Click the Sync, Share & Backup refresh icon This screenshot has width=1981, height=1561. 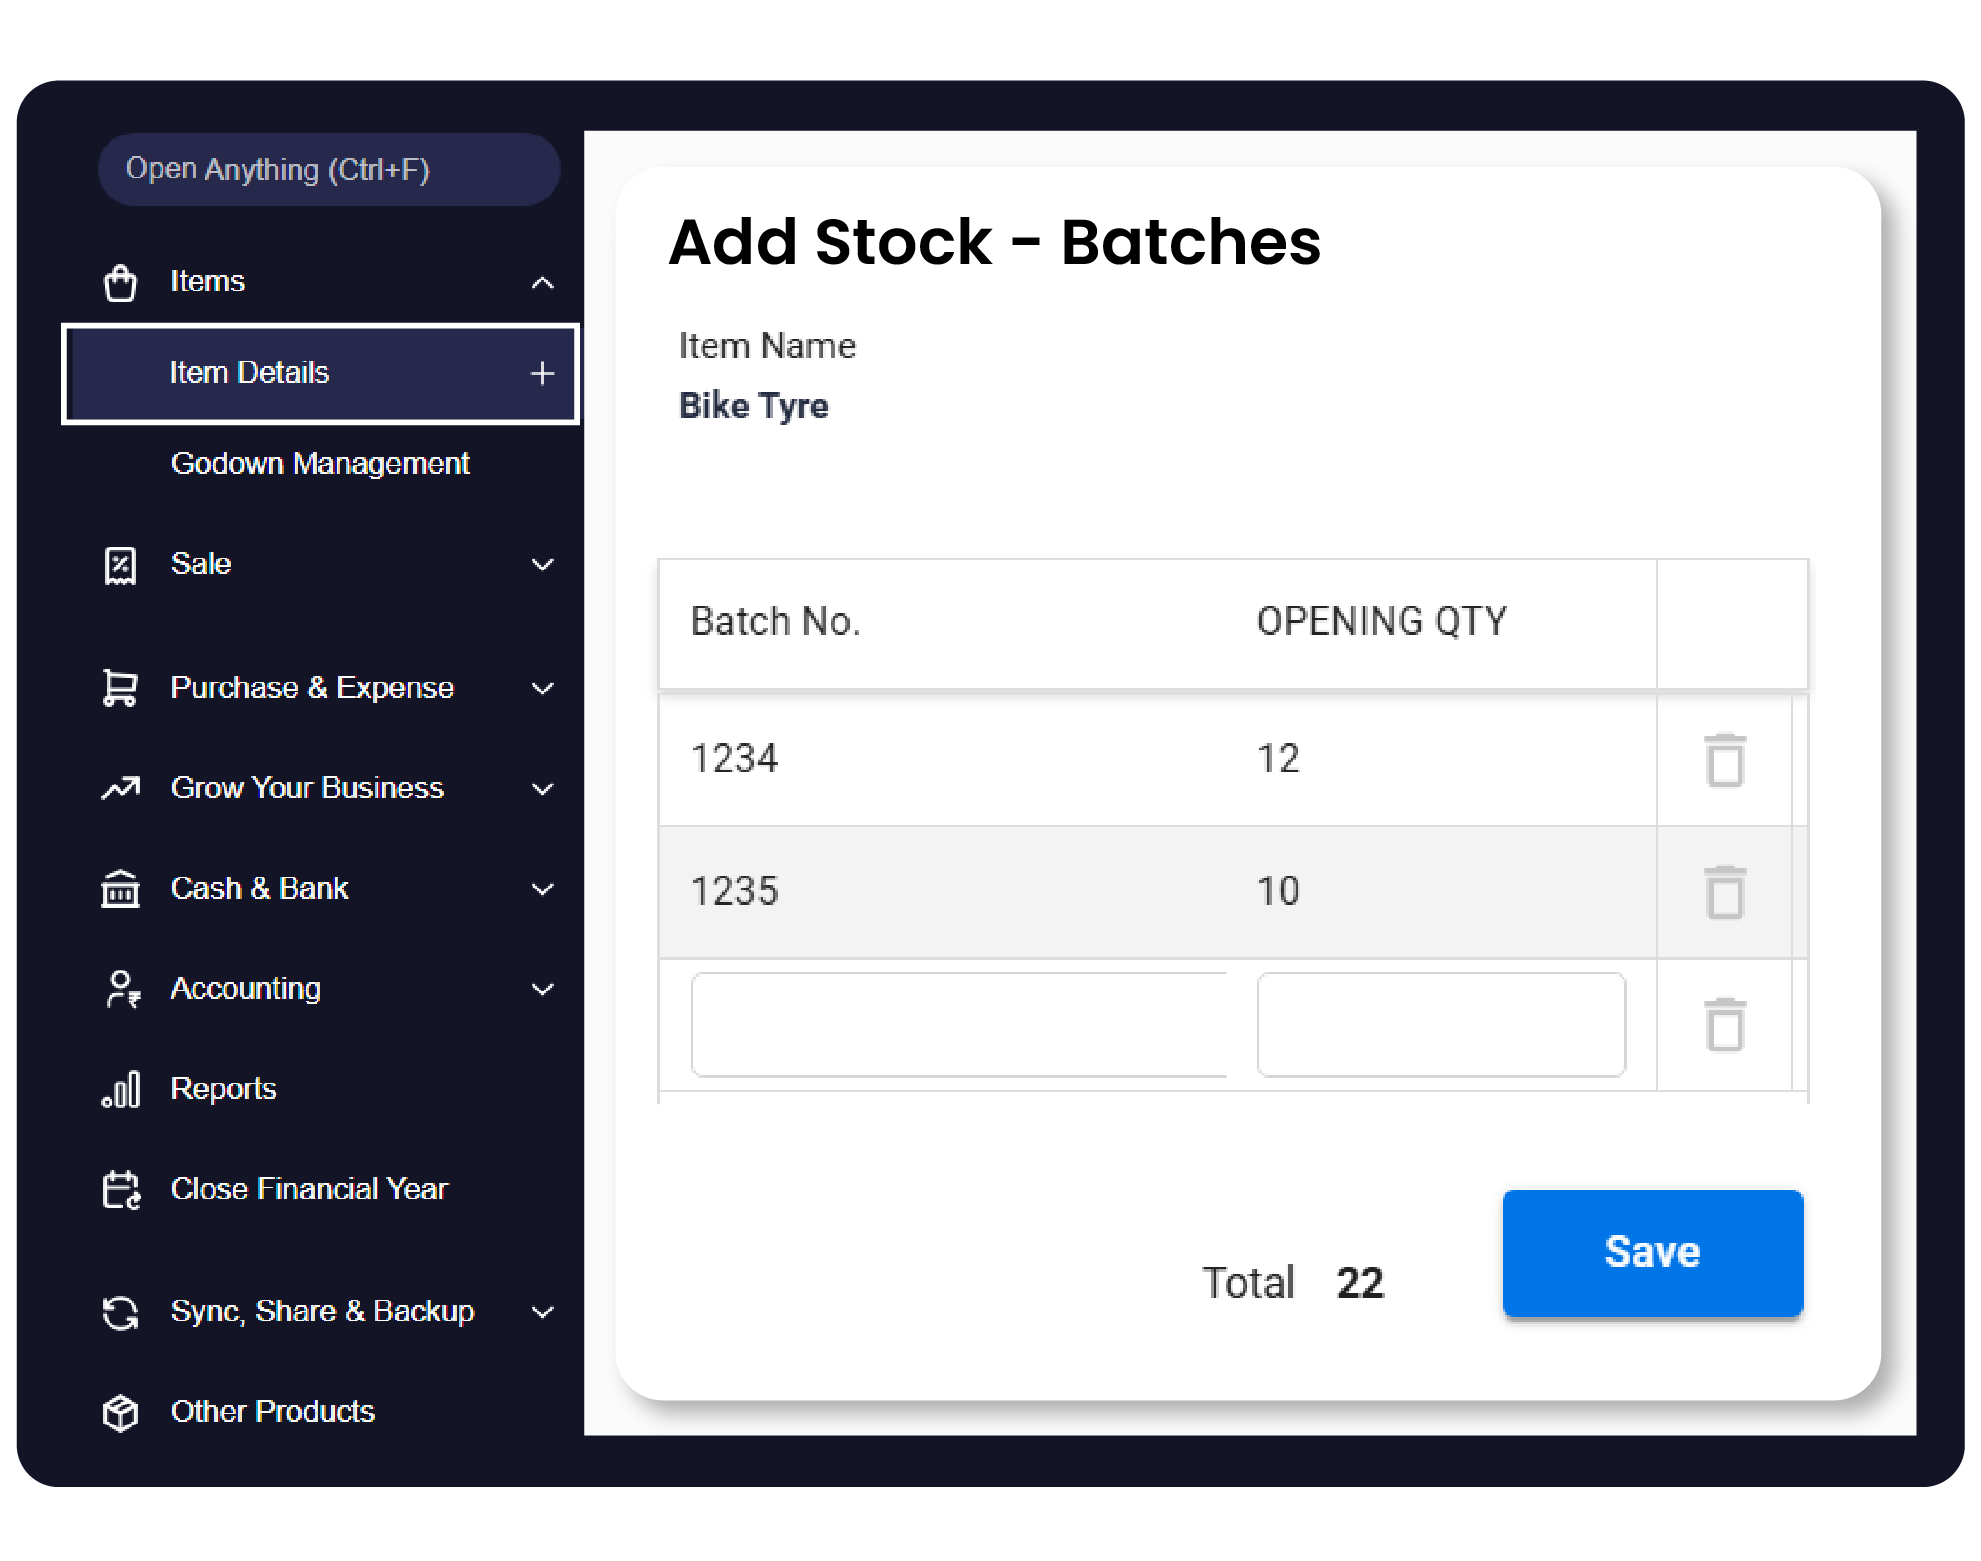coord(120,1311)
